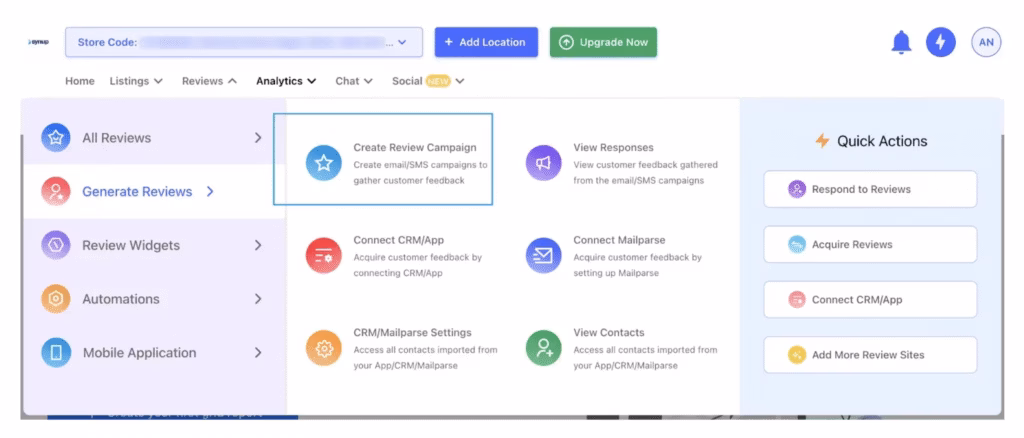Image resolution: width=1024 pixels, height=438 pixels.
Task: Click the Add Location button
Action: [486, 42]
